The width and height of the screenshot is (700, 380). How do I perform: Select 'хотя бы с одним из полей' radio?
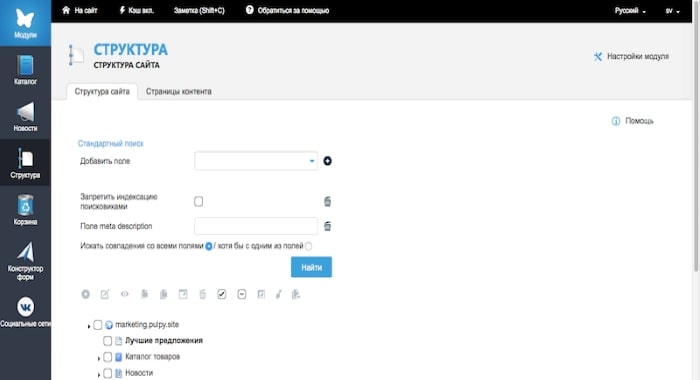308,246
